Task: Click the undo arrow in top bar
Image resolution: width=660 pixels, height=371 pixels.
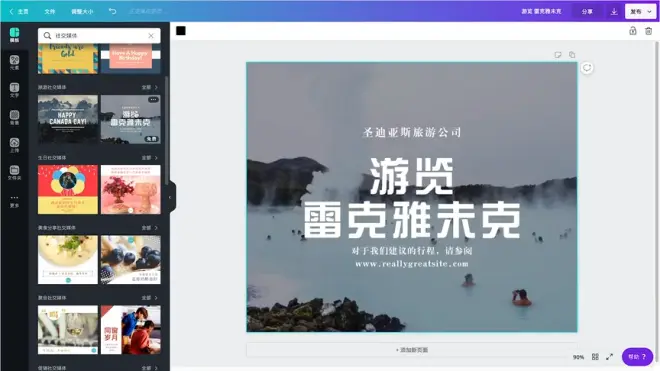Action: 112,11
